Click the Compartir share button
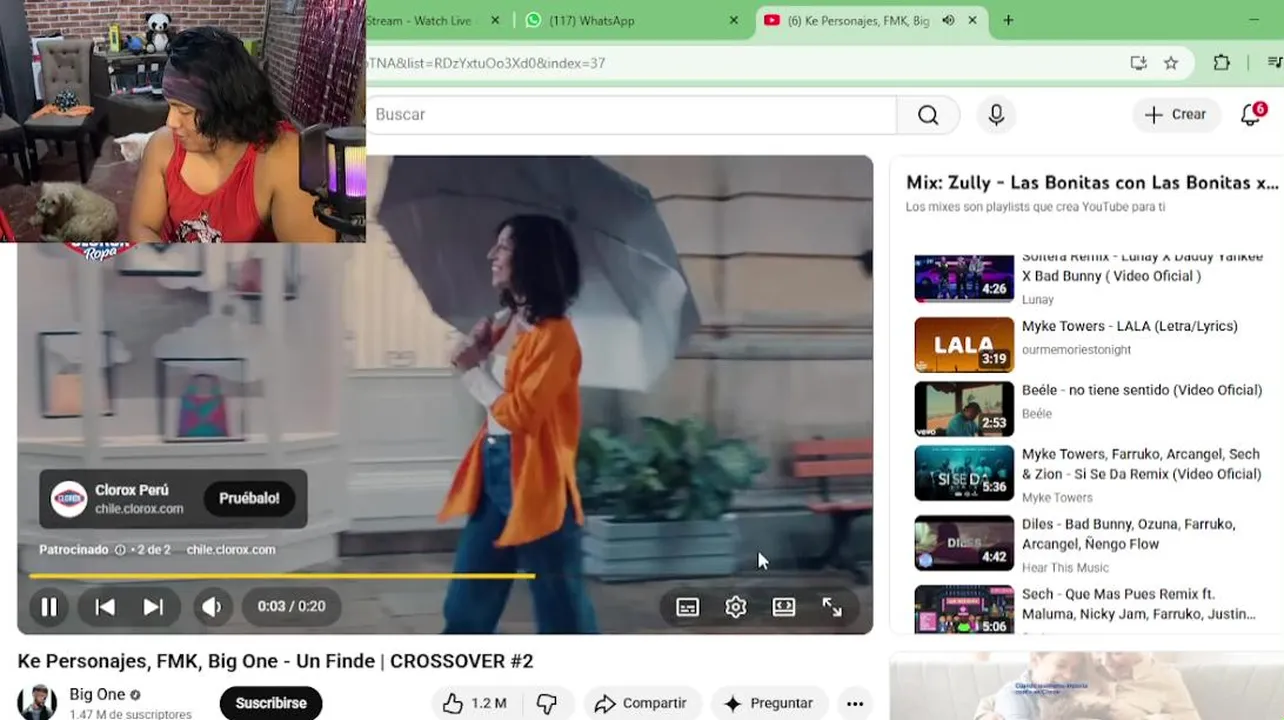Screen dimensions: 1284x720 (642, 703)
